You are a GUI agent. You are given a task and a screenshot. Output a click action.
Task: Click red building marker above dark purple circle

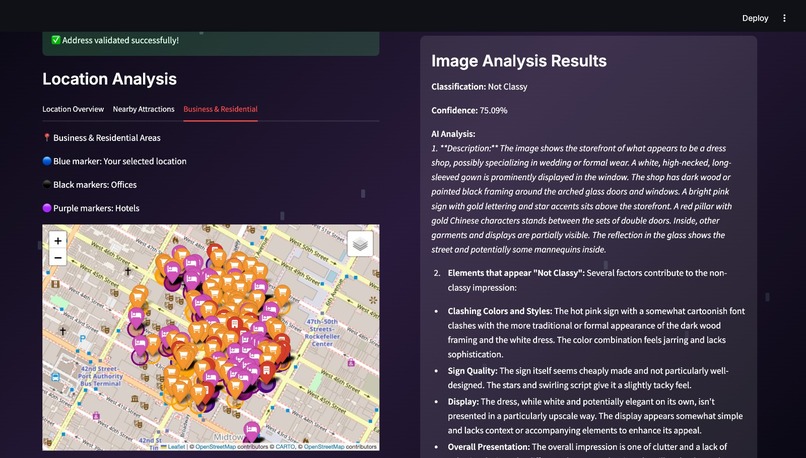266,372
